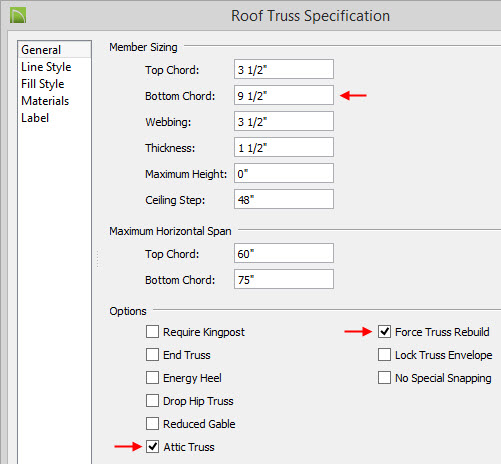
Task: Click the Member Sizing Top Chord field
Action: [x=284, y=69]
